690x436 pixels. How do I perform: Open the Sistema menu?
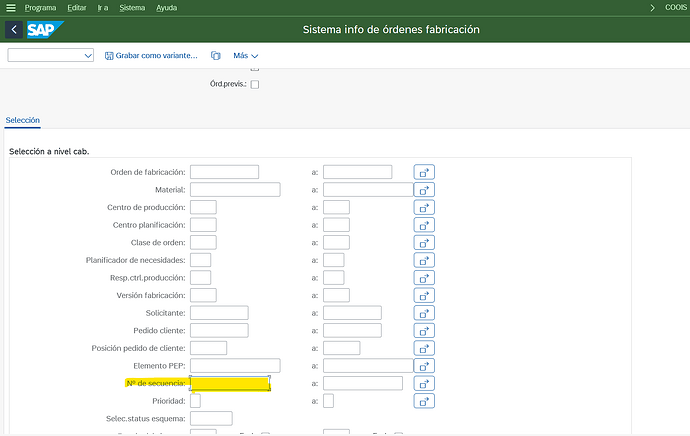pyautogui.click(x=132, y=7)
